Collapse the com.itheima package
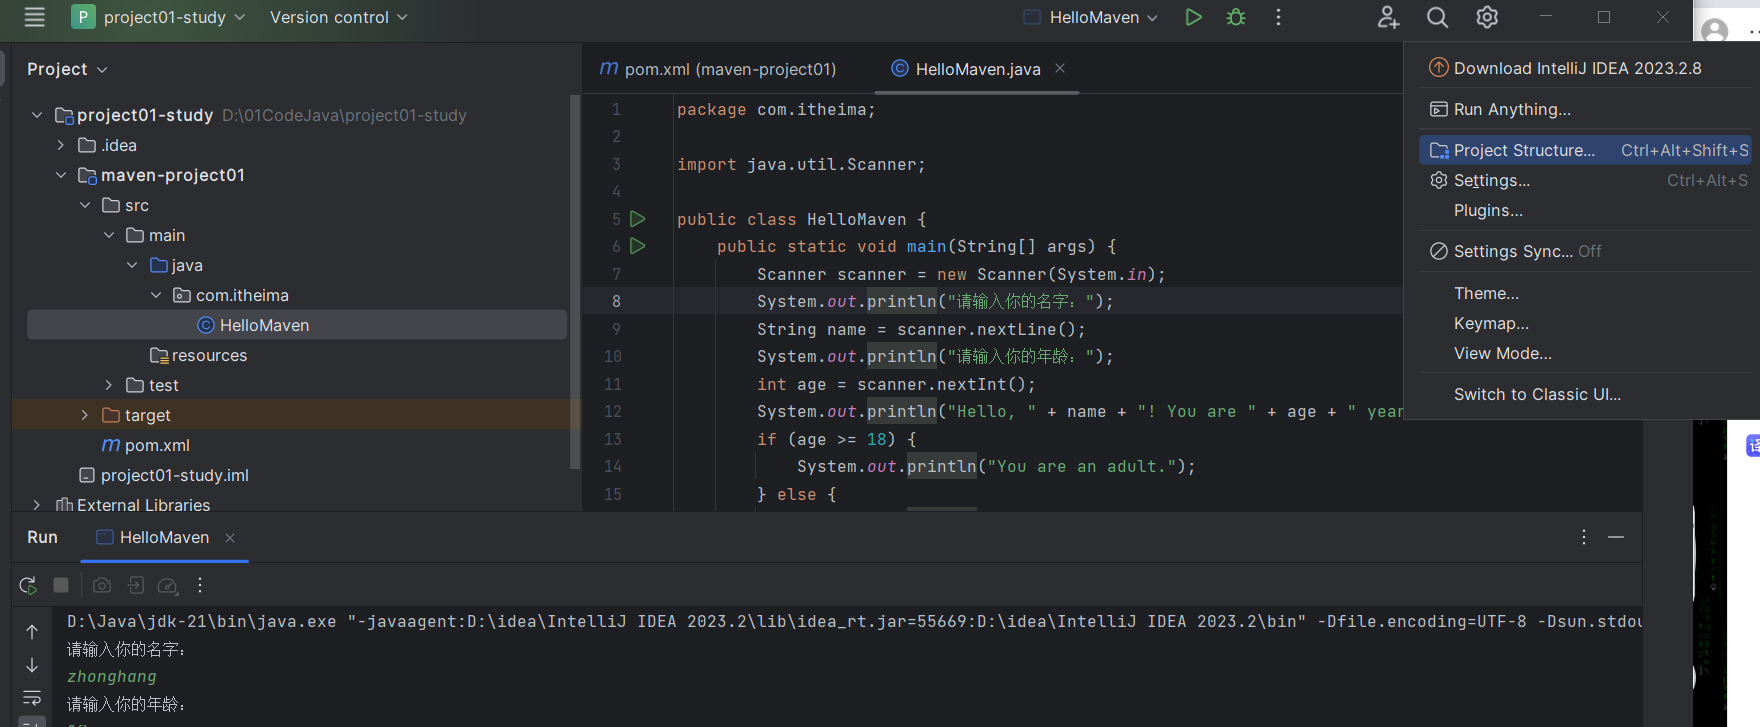Screen dimensions: 1760x727 [156, 295]
